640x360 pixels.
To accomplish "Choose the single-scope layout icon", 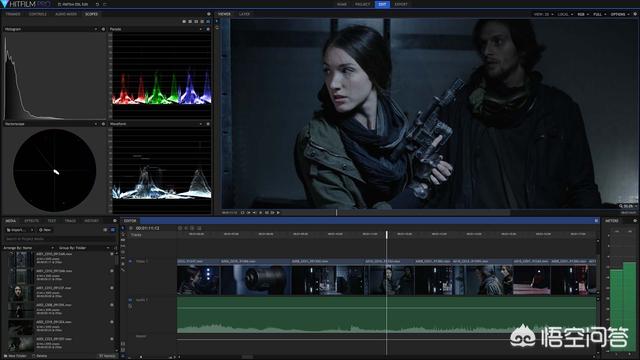I will tap(184, 21).
